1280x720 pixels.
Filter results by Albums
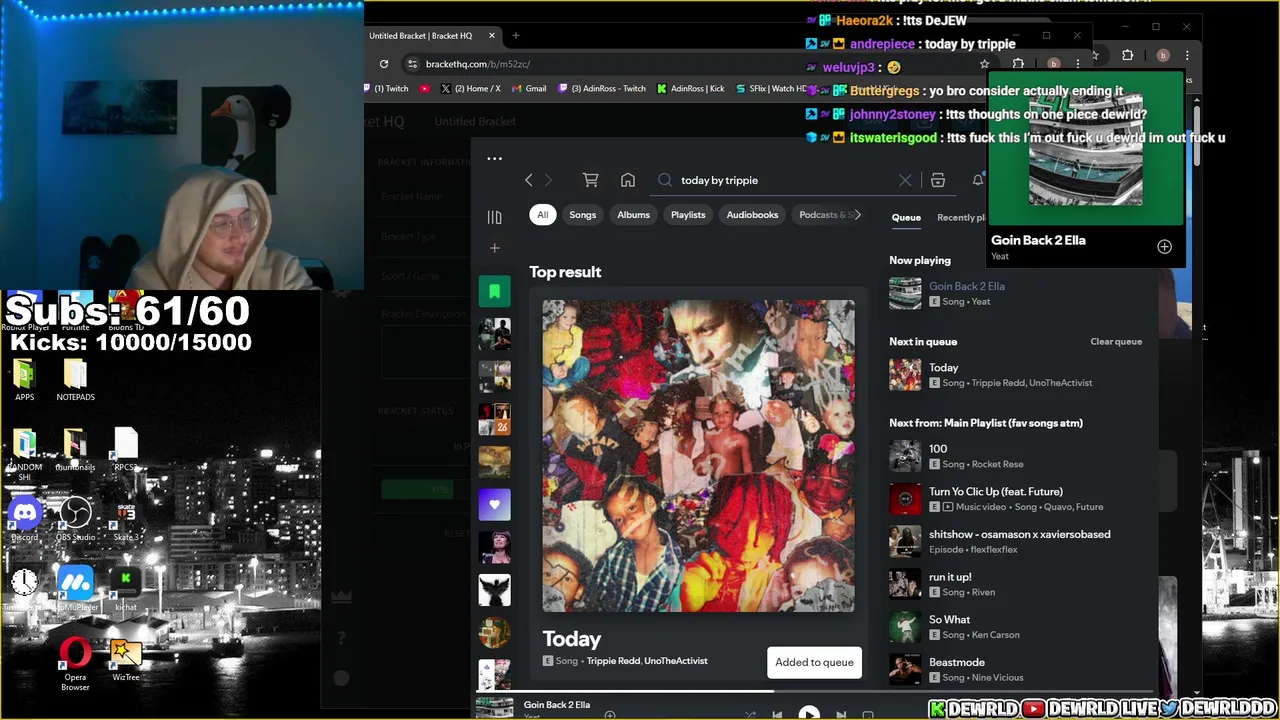633,215
